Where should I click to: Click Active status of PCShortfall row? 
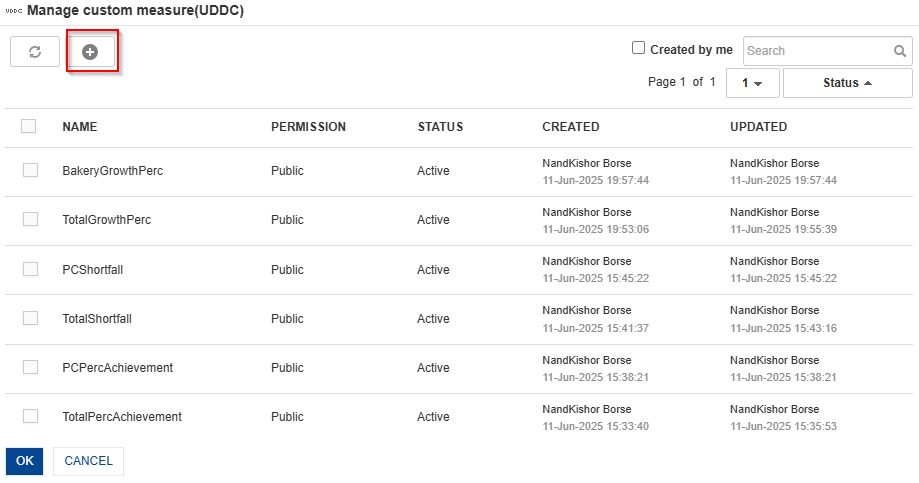click(x=433, y=270)
